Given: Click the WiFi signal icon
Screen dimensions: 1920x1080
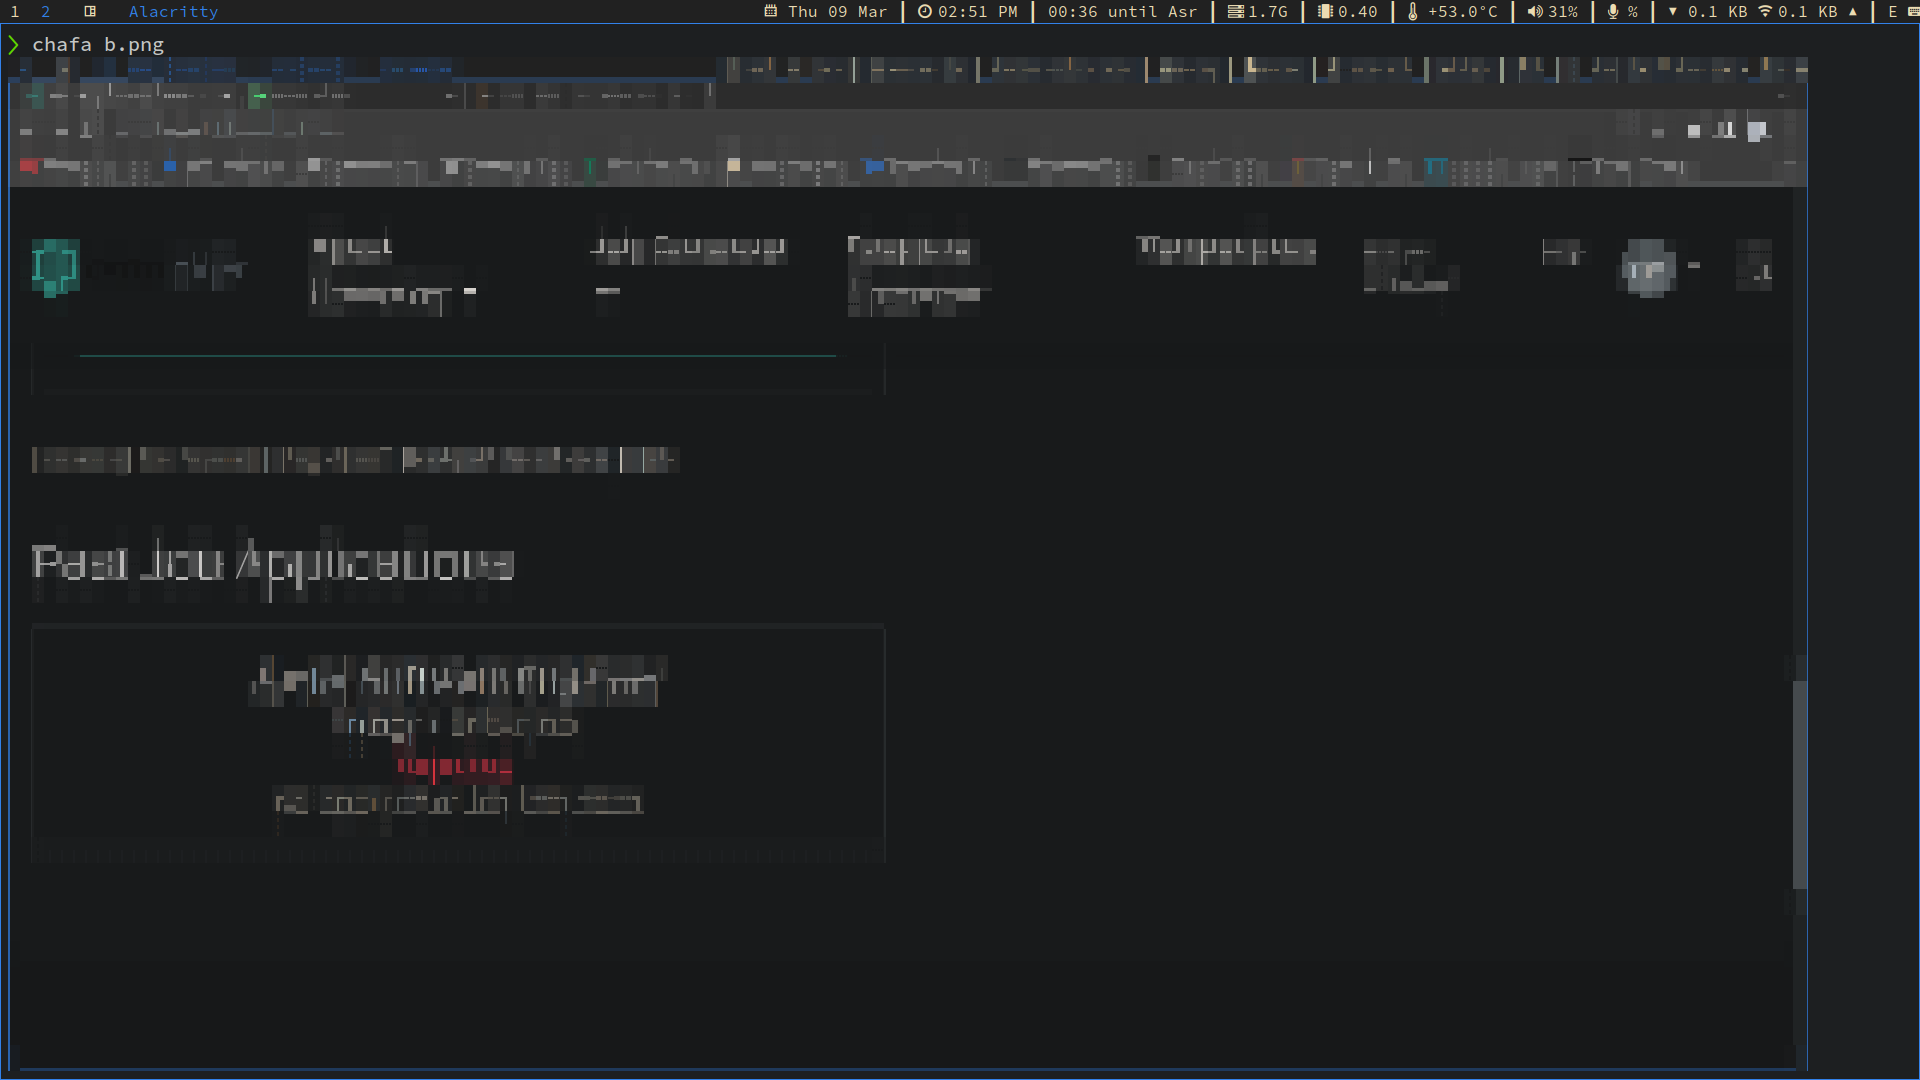Looking at the screenshot, I should [1766, 12].
